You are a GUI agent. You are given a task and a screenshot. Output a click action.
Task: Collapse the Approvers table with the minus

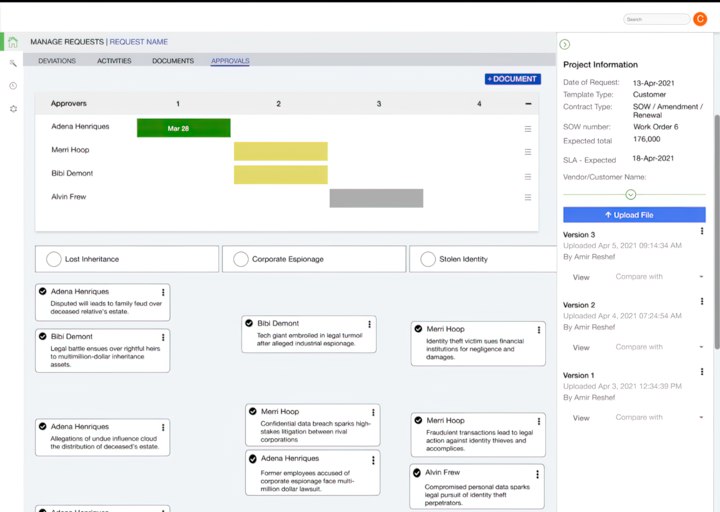coord(528,104)
